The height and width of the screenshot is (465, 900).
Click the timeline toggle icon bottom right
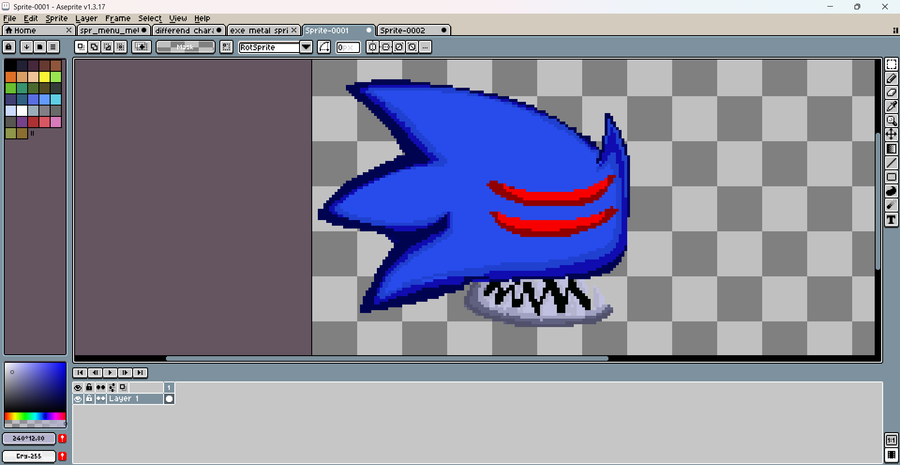pyautogui.click(x=891, y=455)
